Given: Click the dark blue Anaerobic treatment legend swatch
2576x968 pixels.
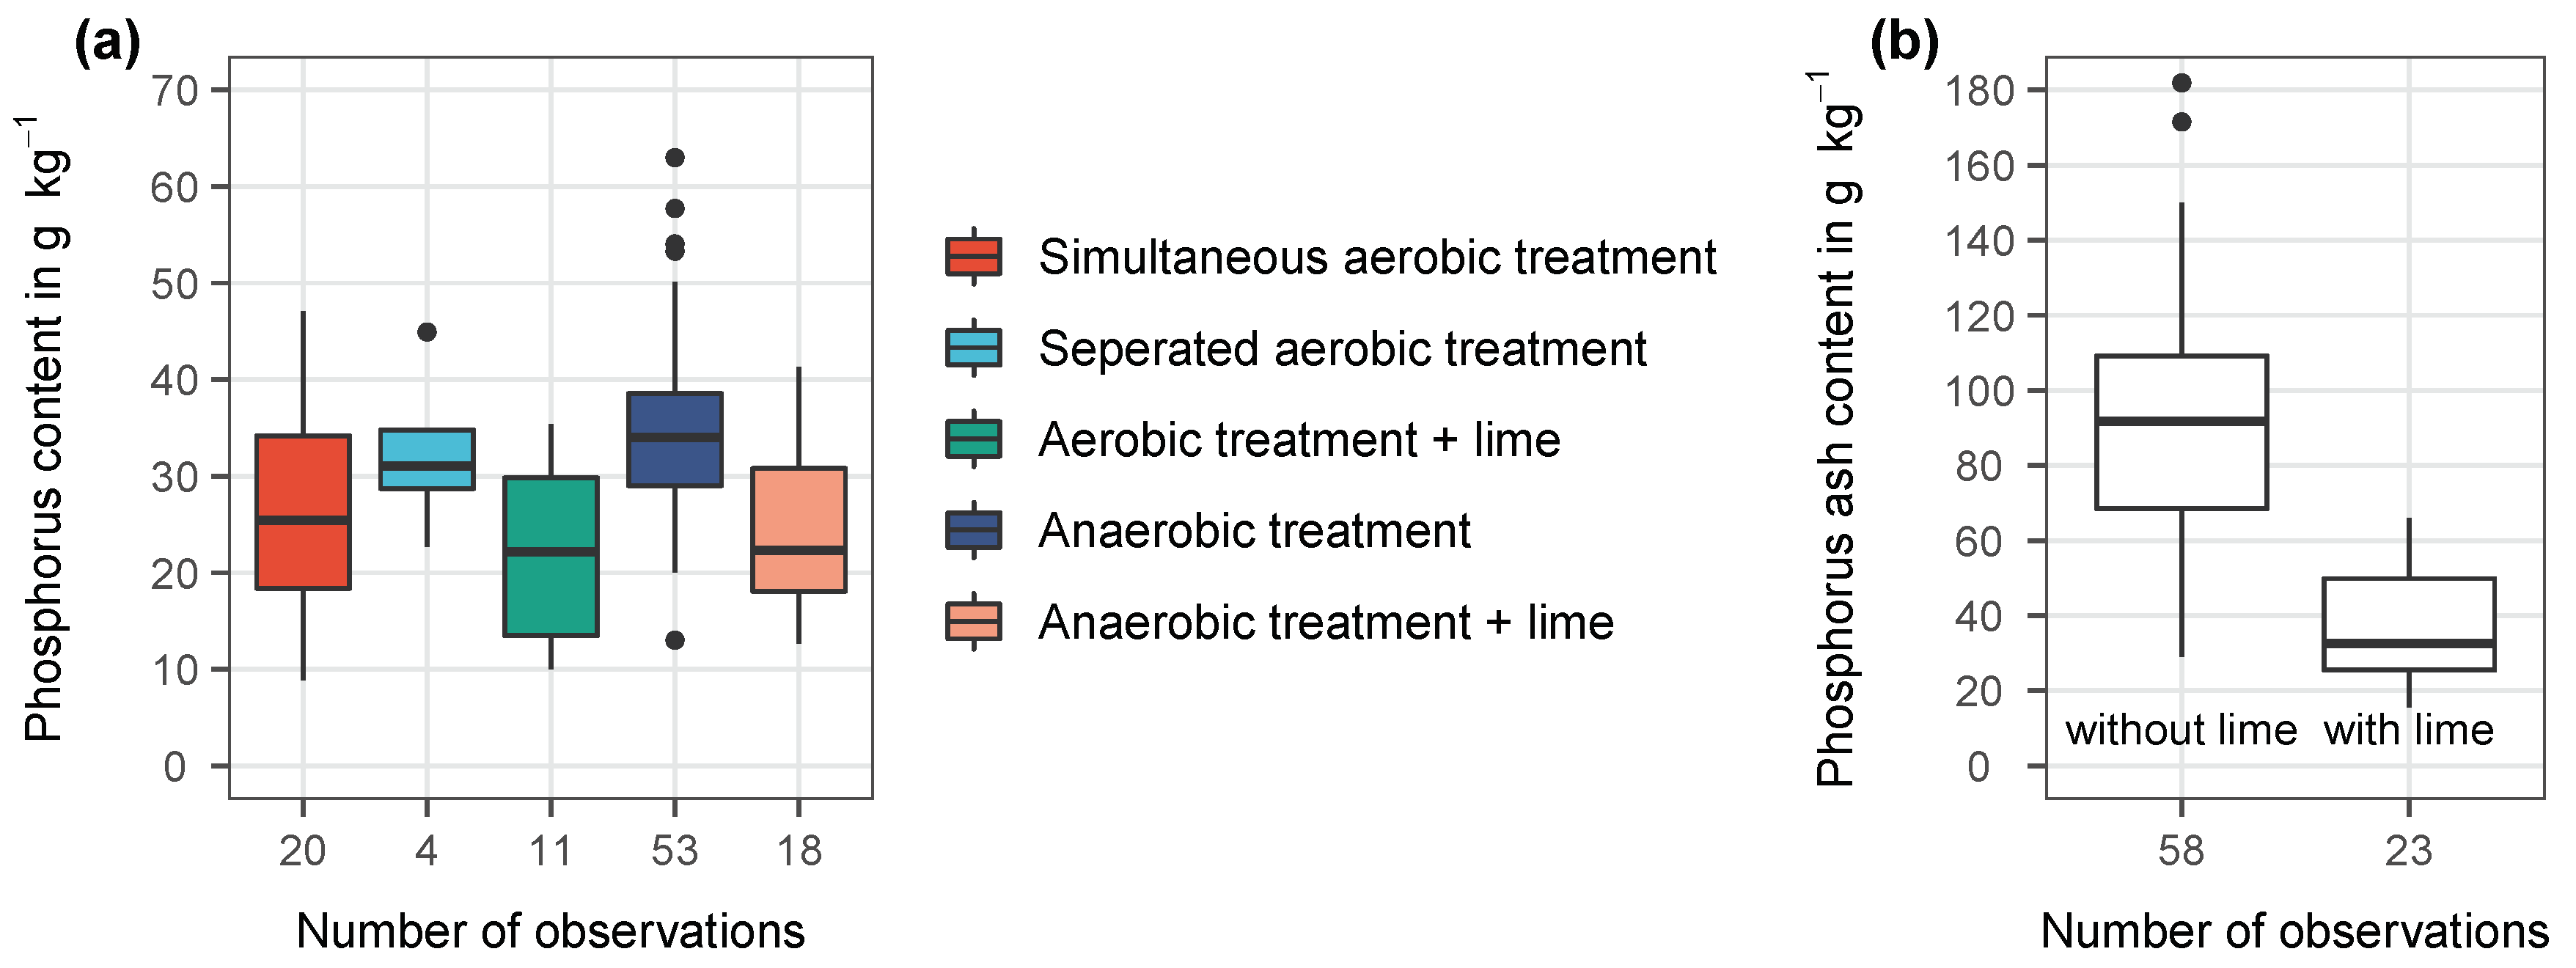Looking at the screenshot, I should [973, 530].
